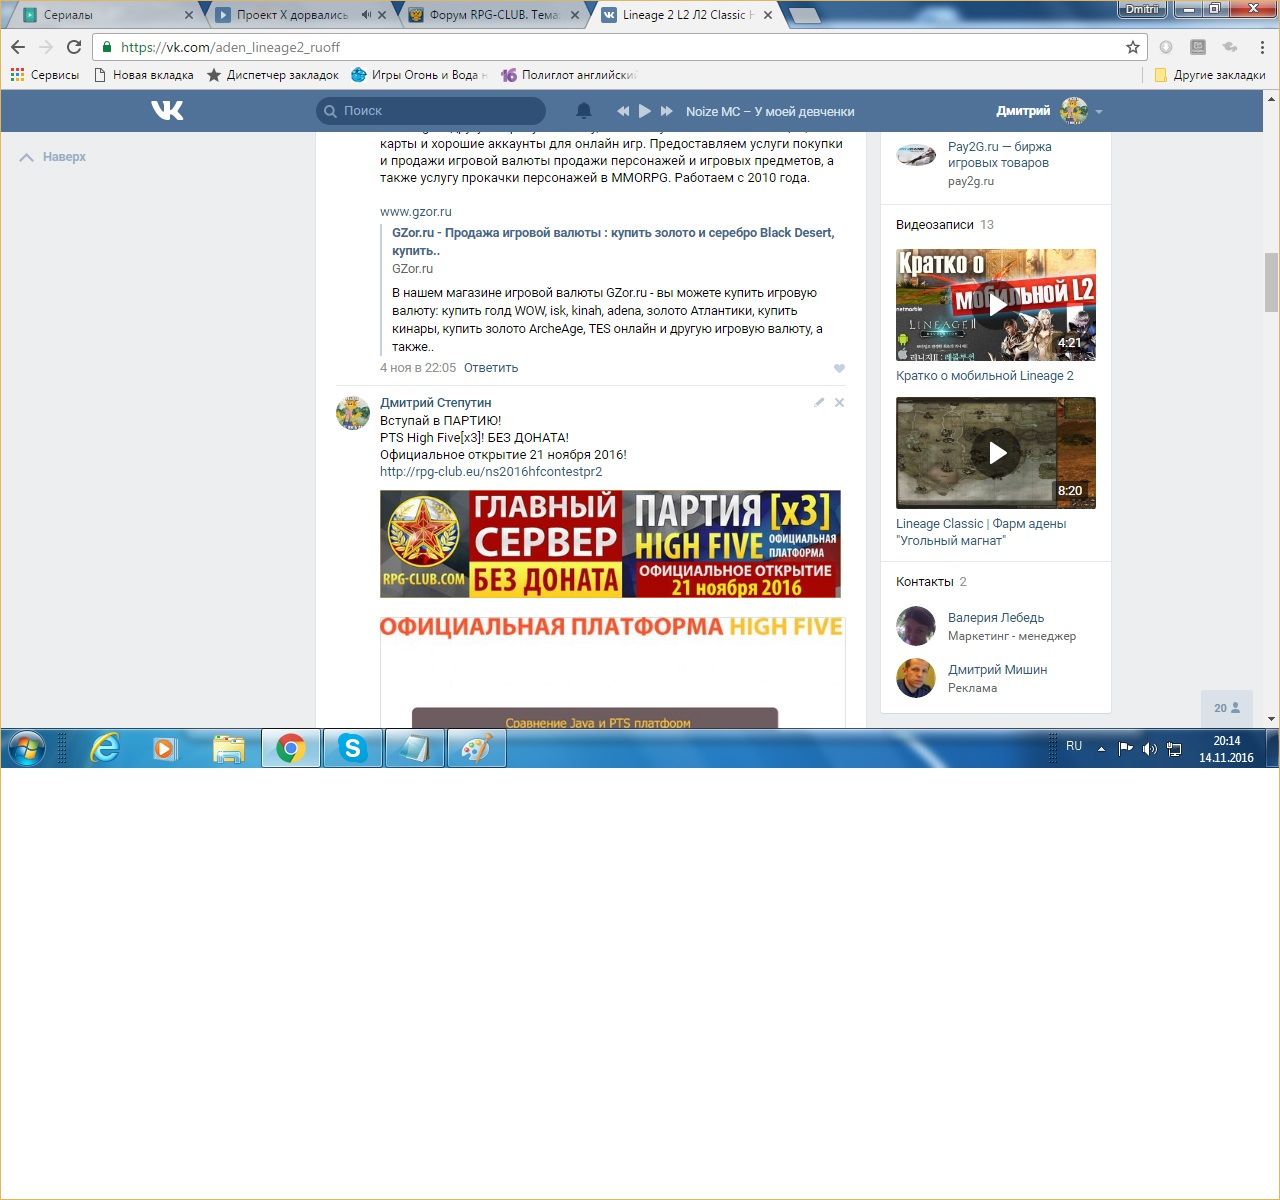Screen dimensions: 1280x1200
Task: Open the Полиглот английский bookmark
Action: (568, 75)
